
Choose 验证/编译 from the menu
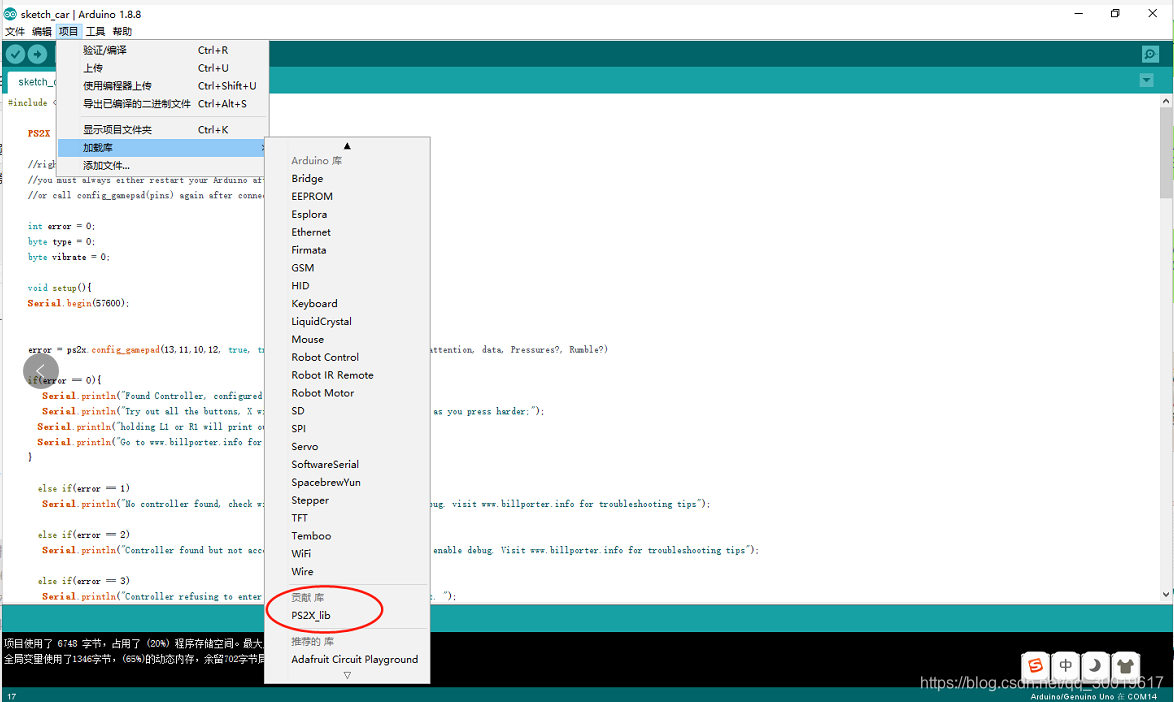pos(162,50)
